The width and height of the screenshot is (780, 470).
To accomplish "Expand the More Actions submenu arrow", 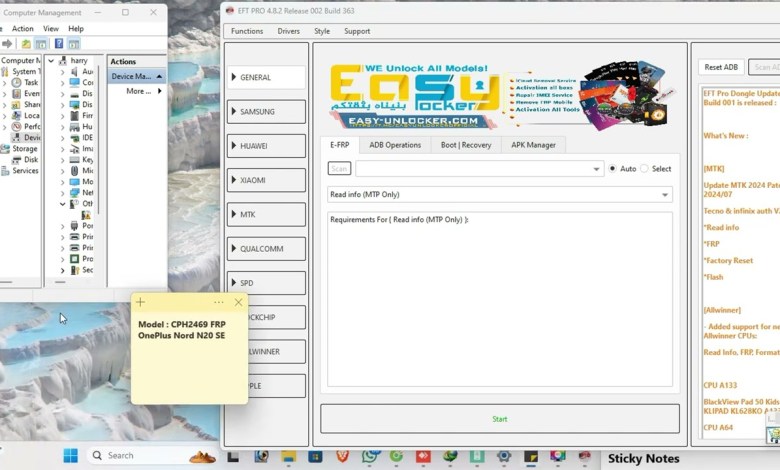I will click(x=159, y=91).
